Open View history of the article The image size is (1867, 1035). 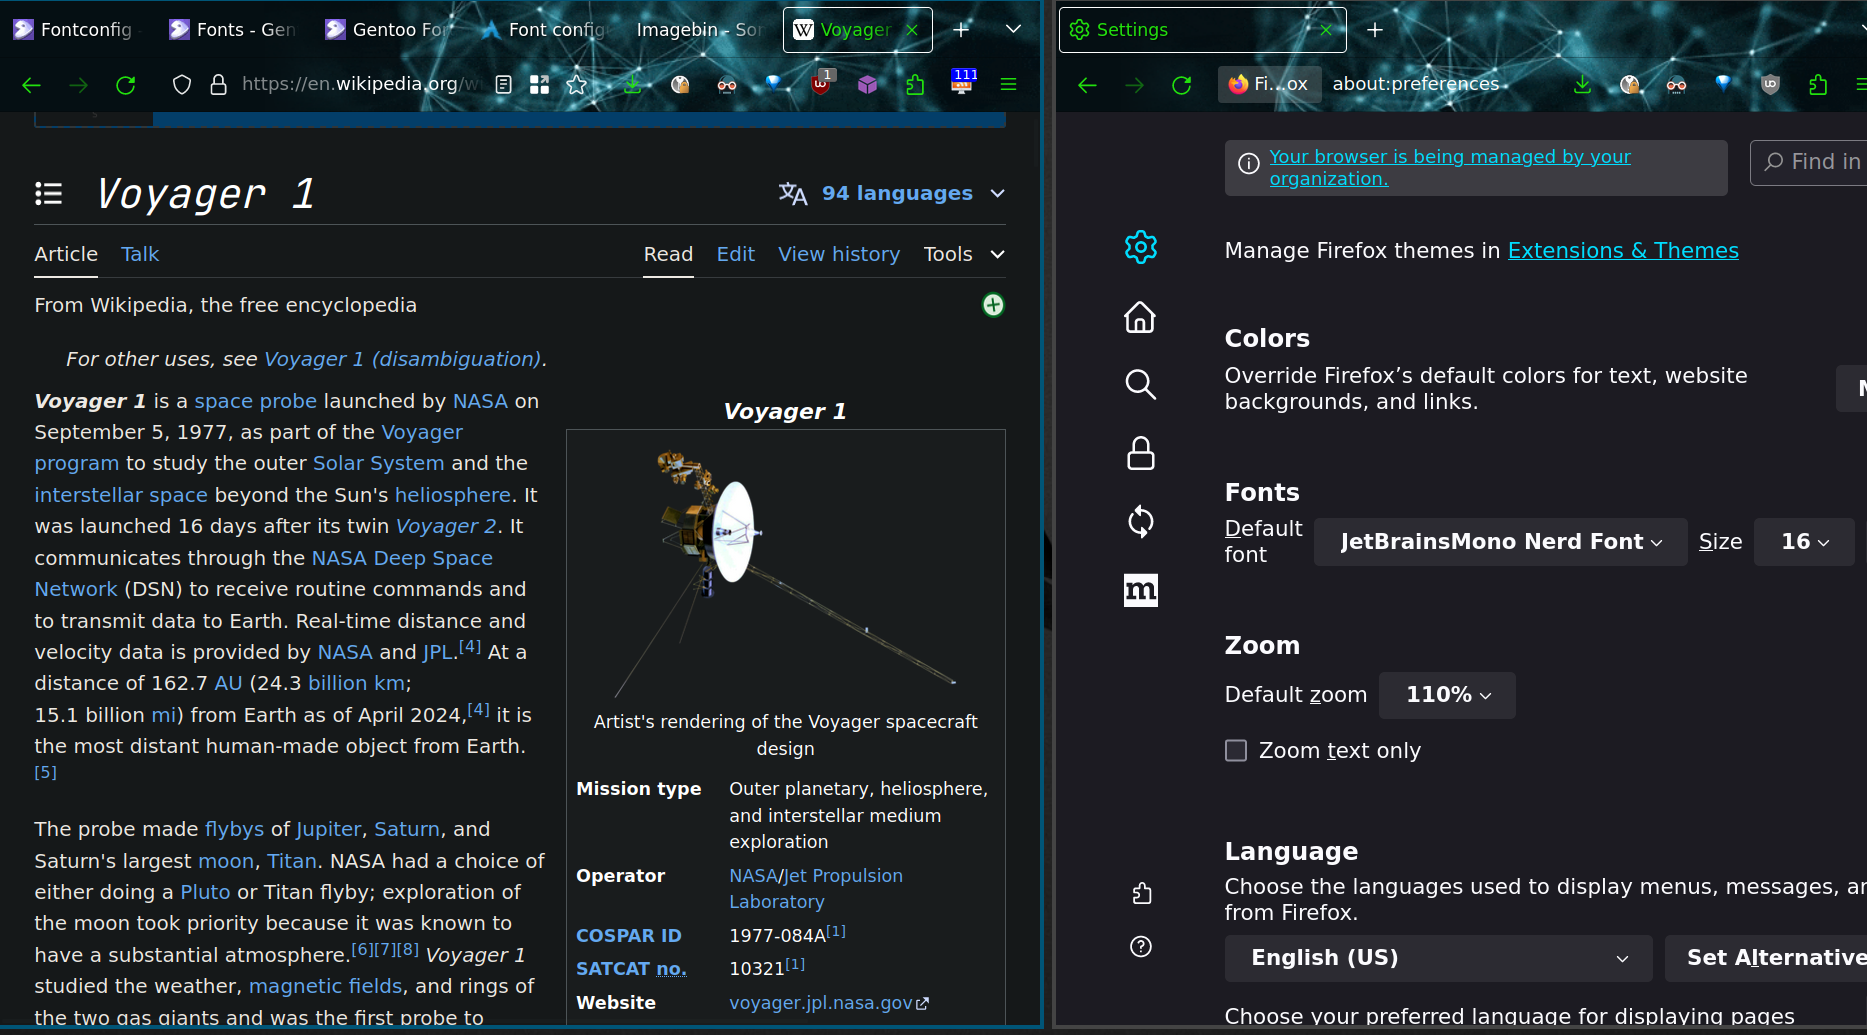839,254
